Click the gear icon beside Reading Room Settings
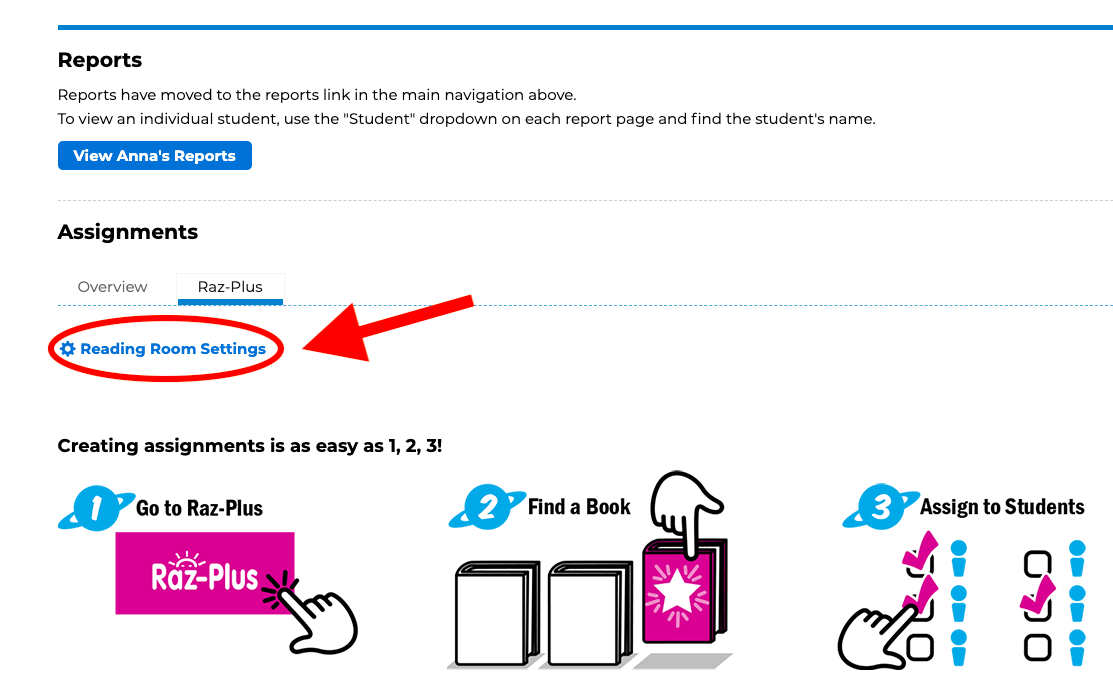Image resolution: width=1113 pixels, height=696 pixels. point(67,348)
